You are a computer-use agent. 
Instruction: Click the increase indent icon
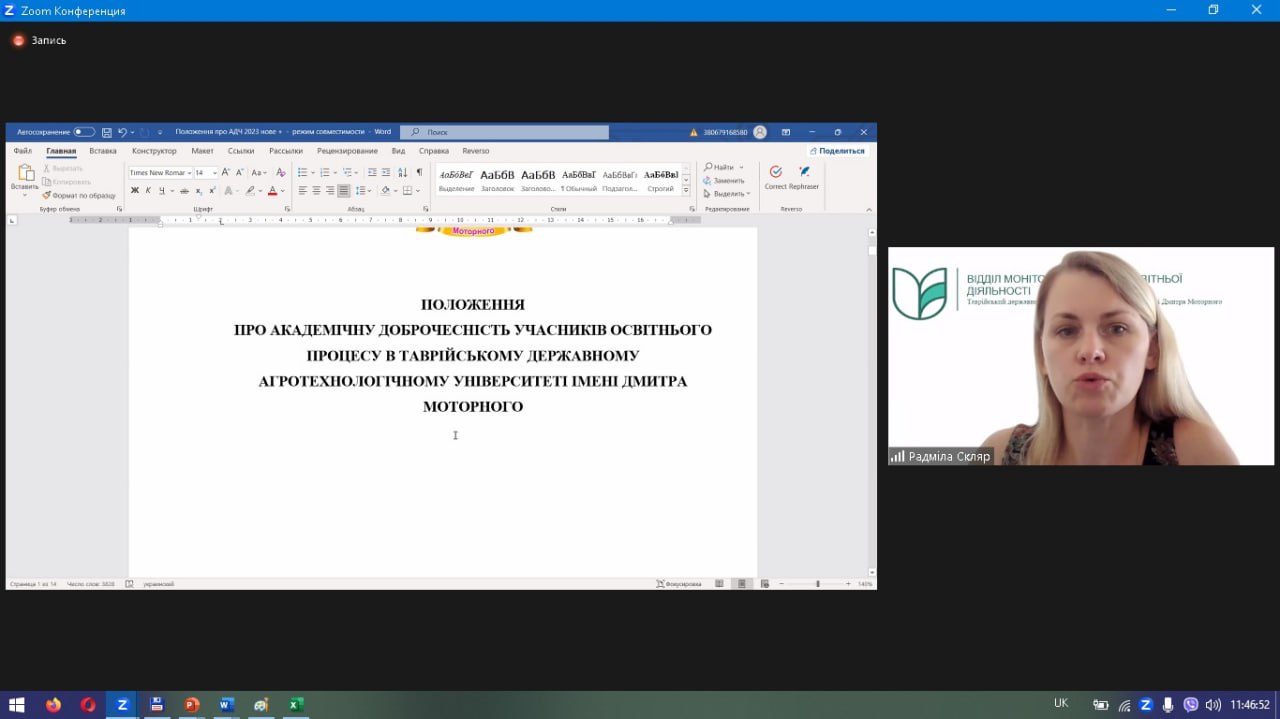pos(386,173)
